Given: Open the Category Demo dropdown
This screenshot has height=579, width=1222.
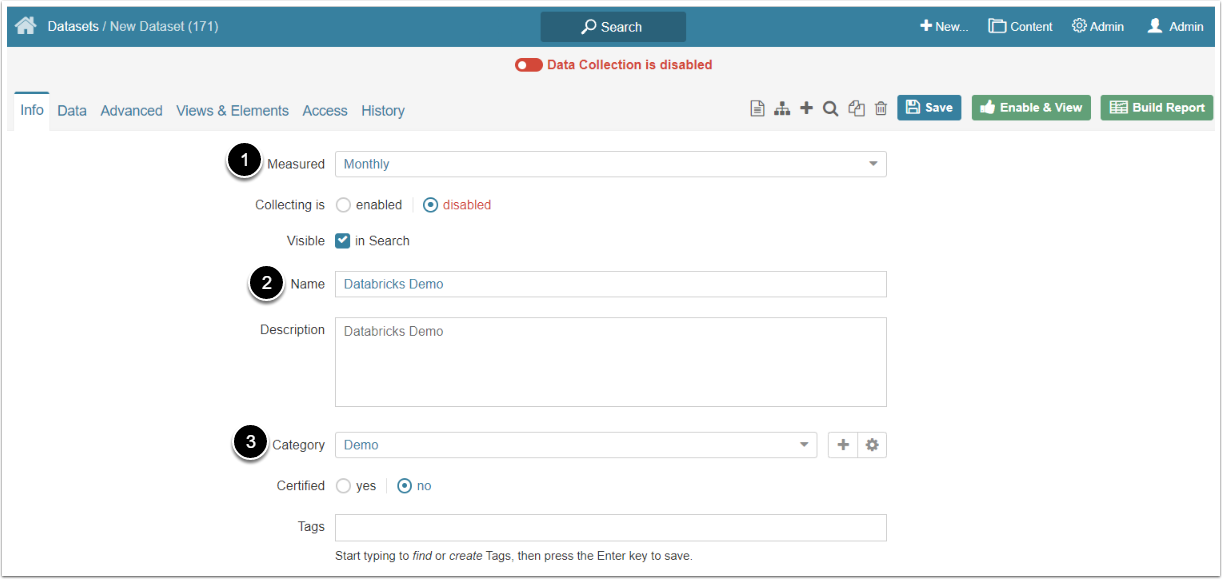Looking at the screenshot, I should [x=576, y=445].
